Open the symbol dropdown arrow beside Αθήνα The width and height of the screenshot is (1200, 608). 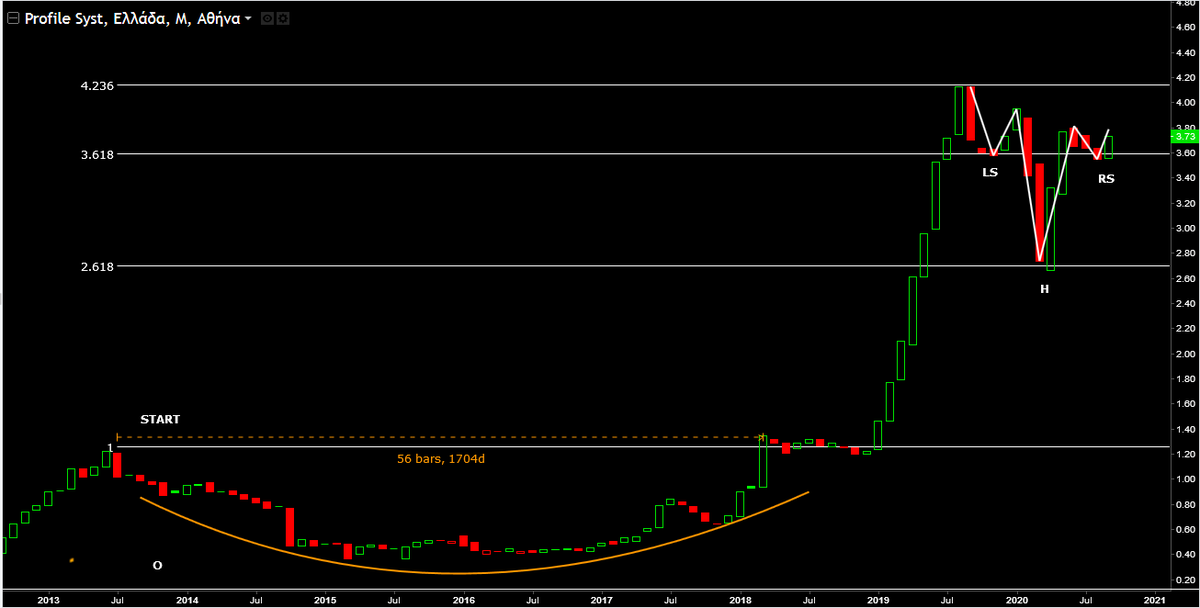coord(247,19)
